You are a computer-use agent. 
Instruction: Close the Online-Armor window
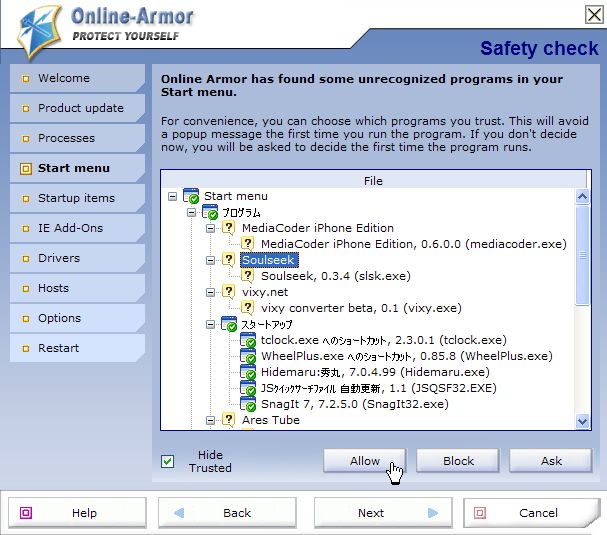click(594, 15)
